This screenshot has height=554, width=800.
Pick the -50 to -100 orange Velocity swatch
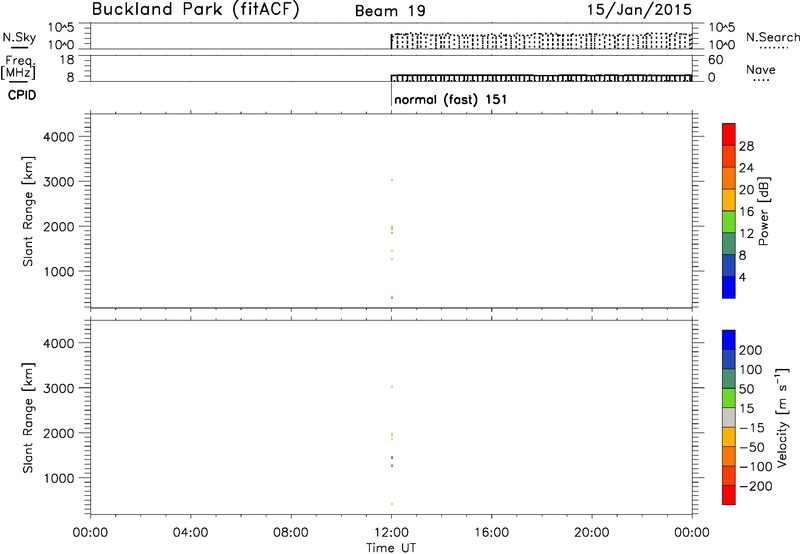point(729,456)
